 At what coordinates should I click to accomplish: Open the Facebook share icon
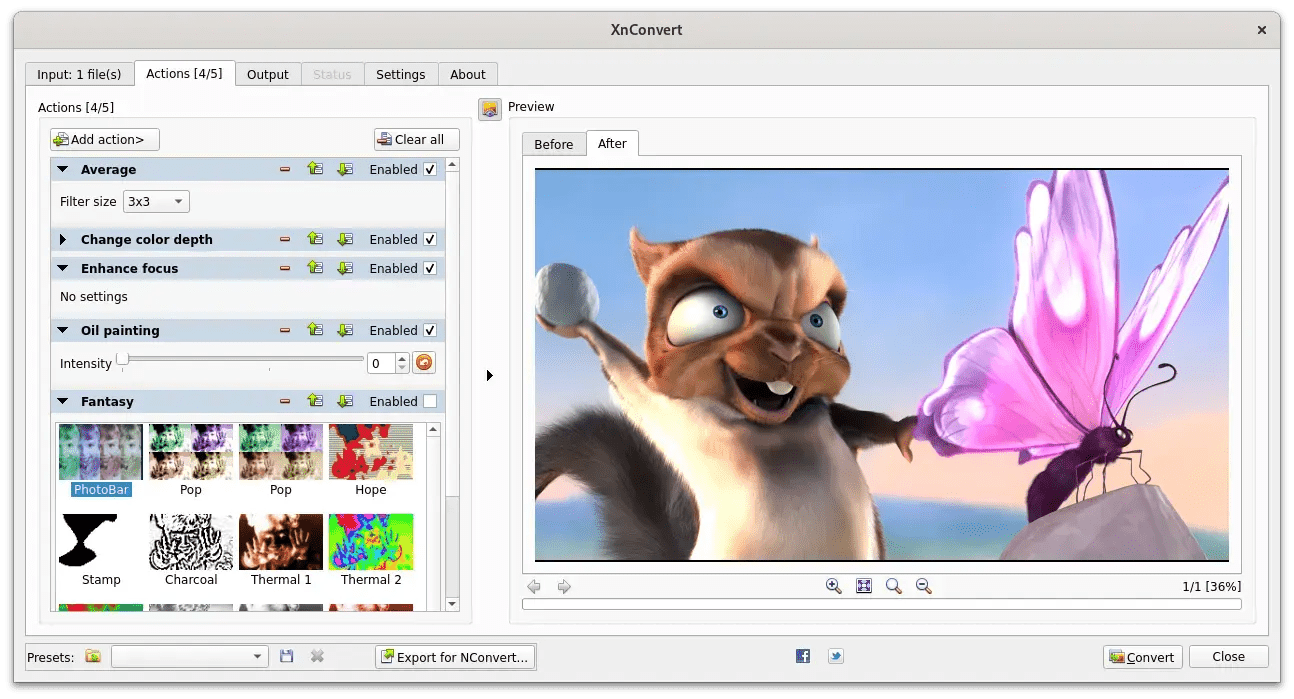803,657
